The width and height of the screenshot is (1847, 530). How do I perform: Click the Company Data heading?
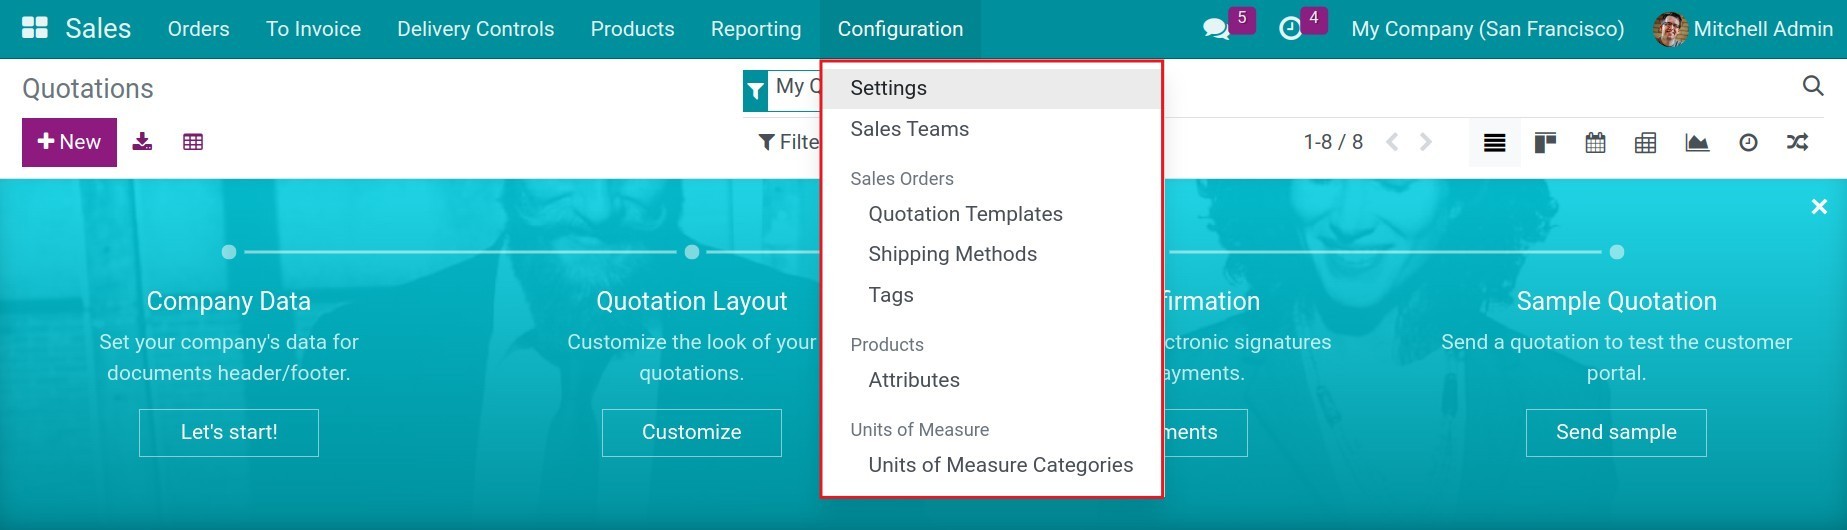pos(229,301)
